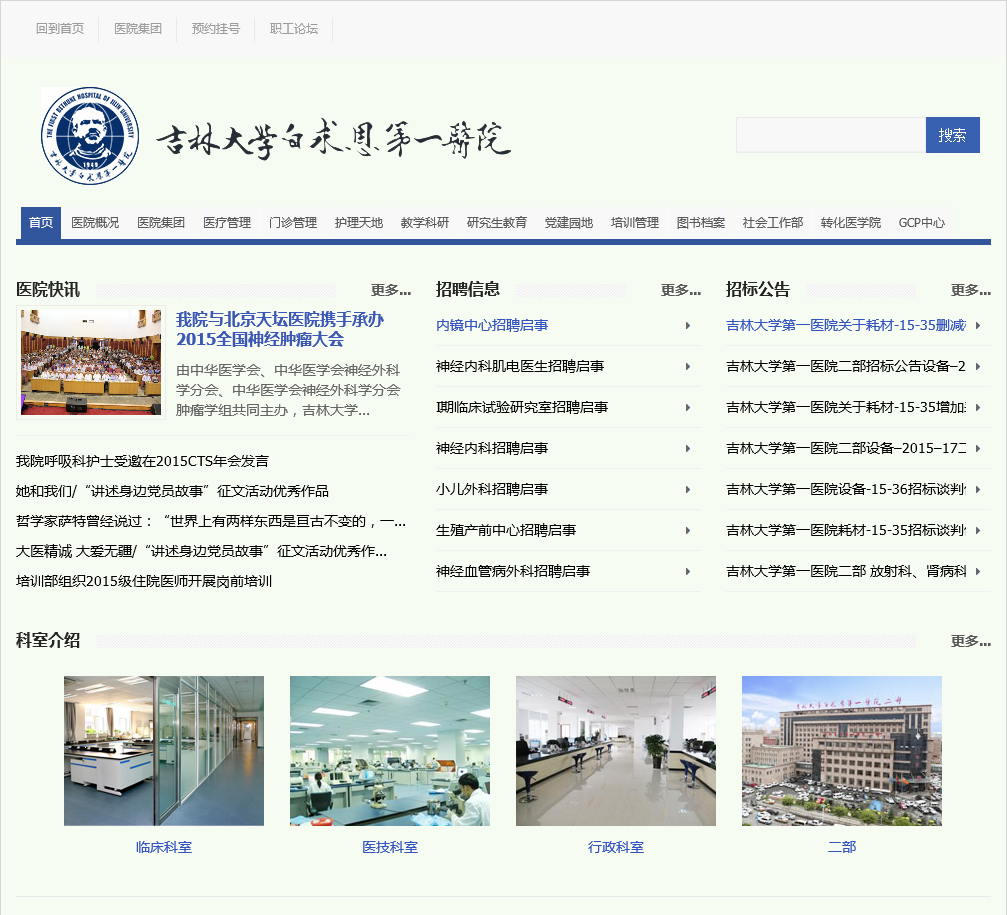
Task: Click arrow beside 生殖产前中心招聘启事
Action: tap(688, 531)
